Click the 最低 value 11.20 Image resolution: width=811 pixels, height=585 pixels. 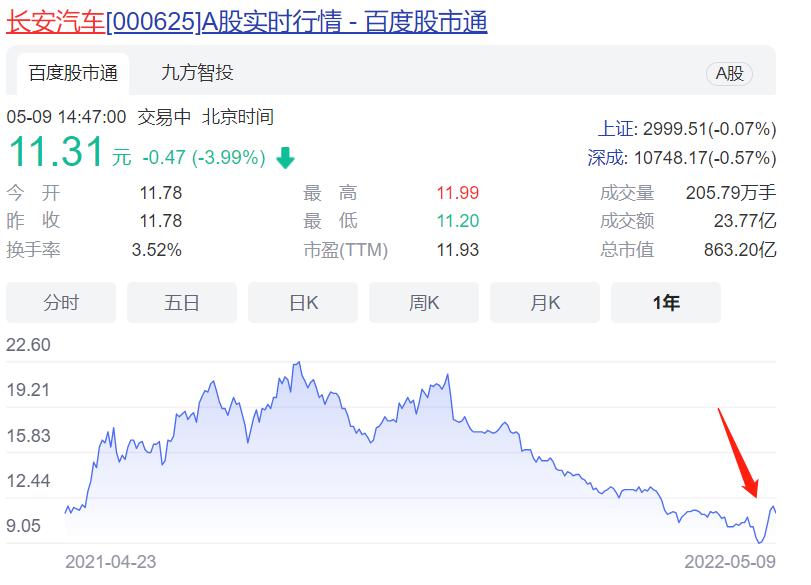tap(458, 221)
